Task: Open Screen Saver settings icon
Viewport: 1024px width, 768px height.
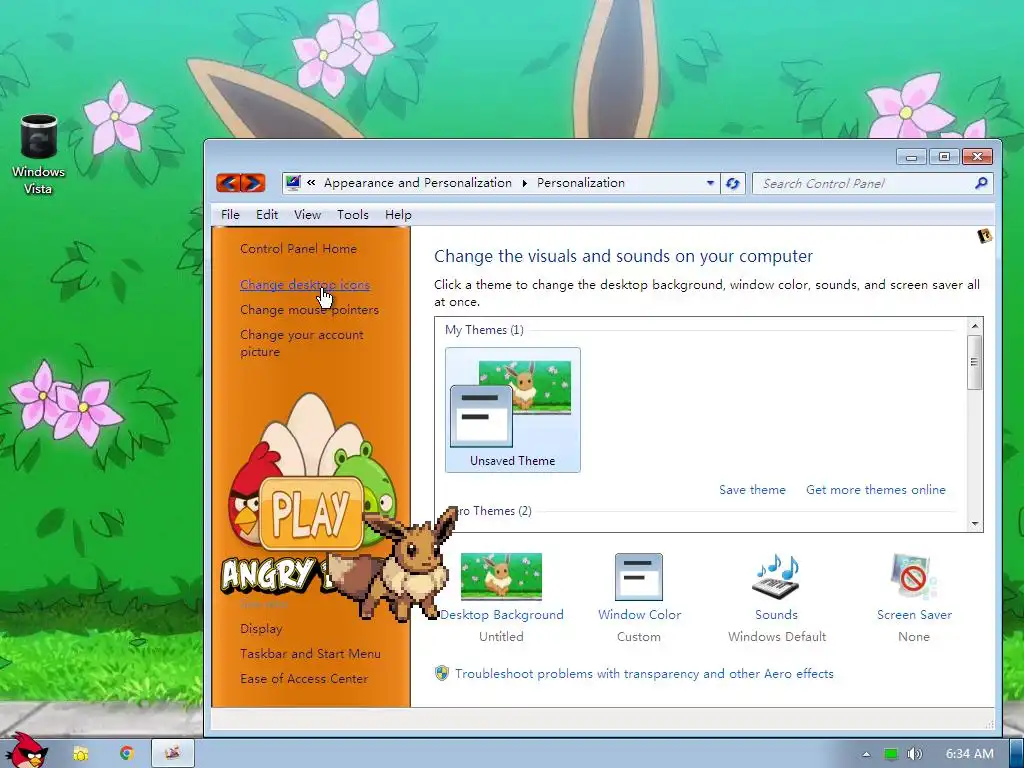Action: tap(914, 576)
